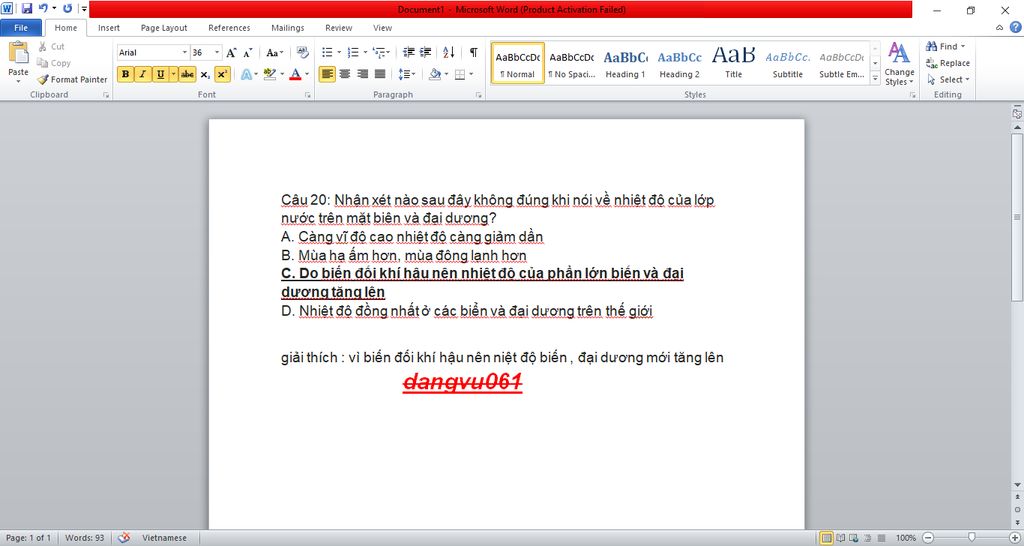The height and width of the screenshot is (546, 1024).
Task: Apply the paragraph shading color
Action: (434, 74)
